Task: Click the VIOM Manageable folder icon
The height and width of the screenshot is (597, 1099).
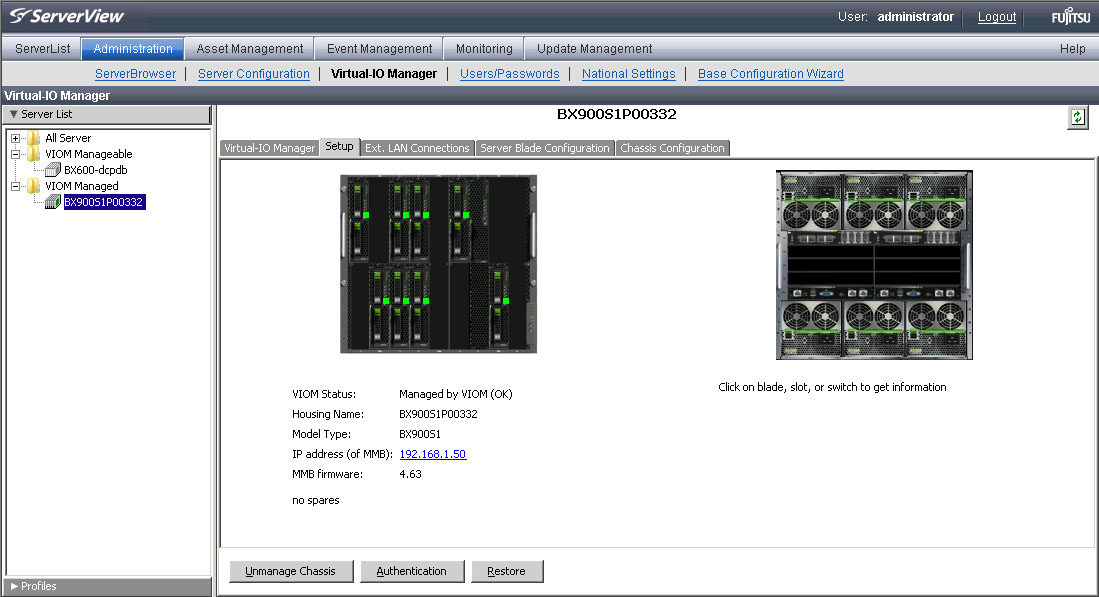Action: [x=33, y=154]
